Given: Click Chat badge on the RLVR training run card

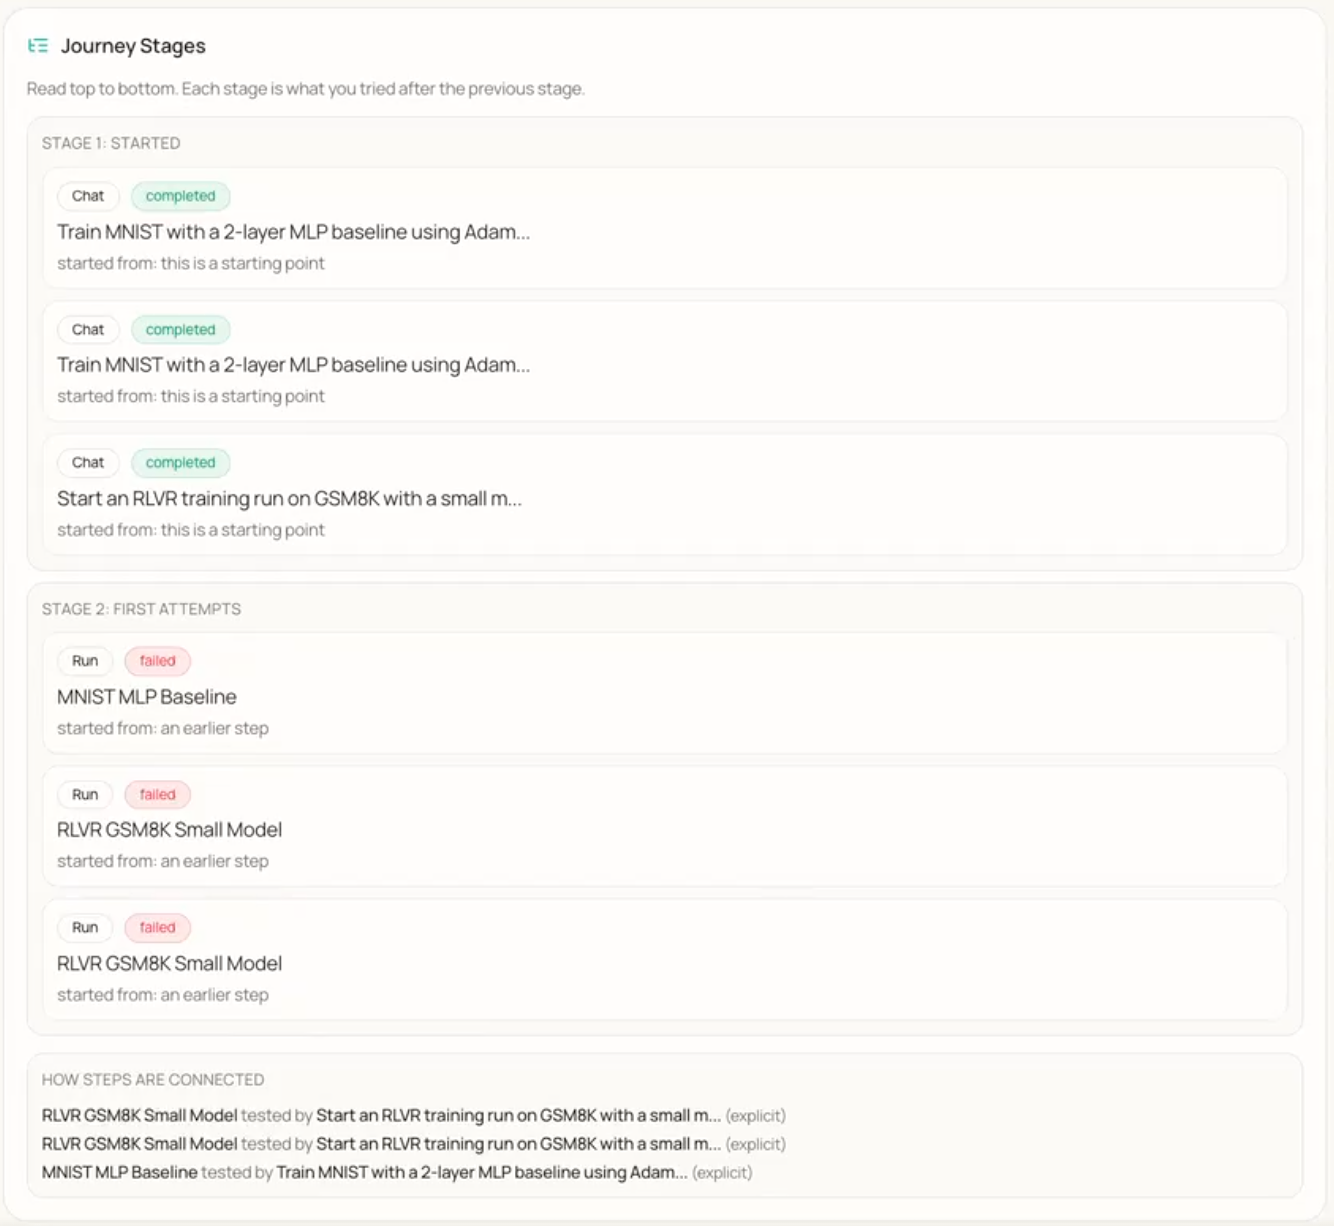Looking at the screenshot, I should [x=88, y=463].
